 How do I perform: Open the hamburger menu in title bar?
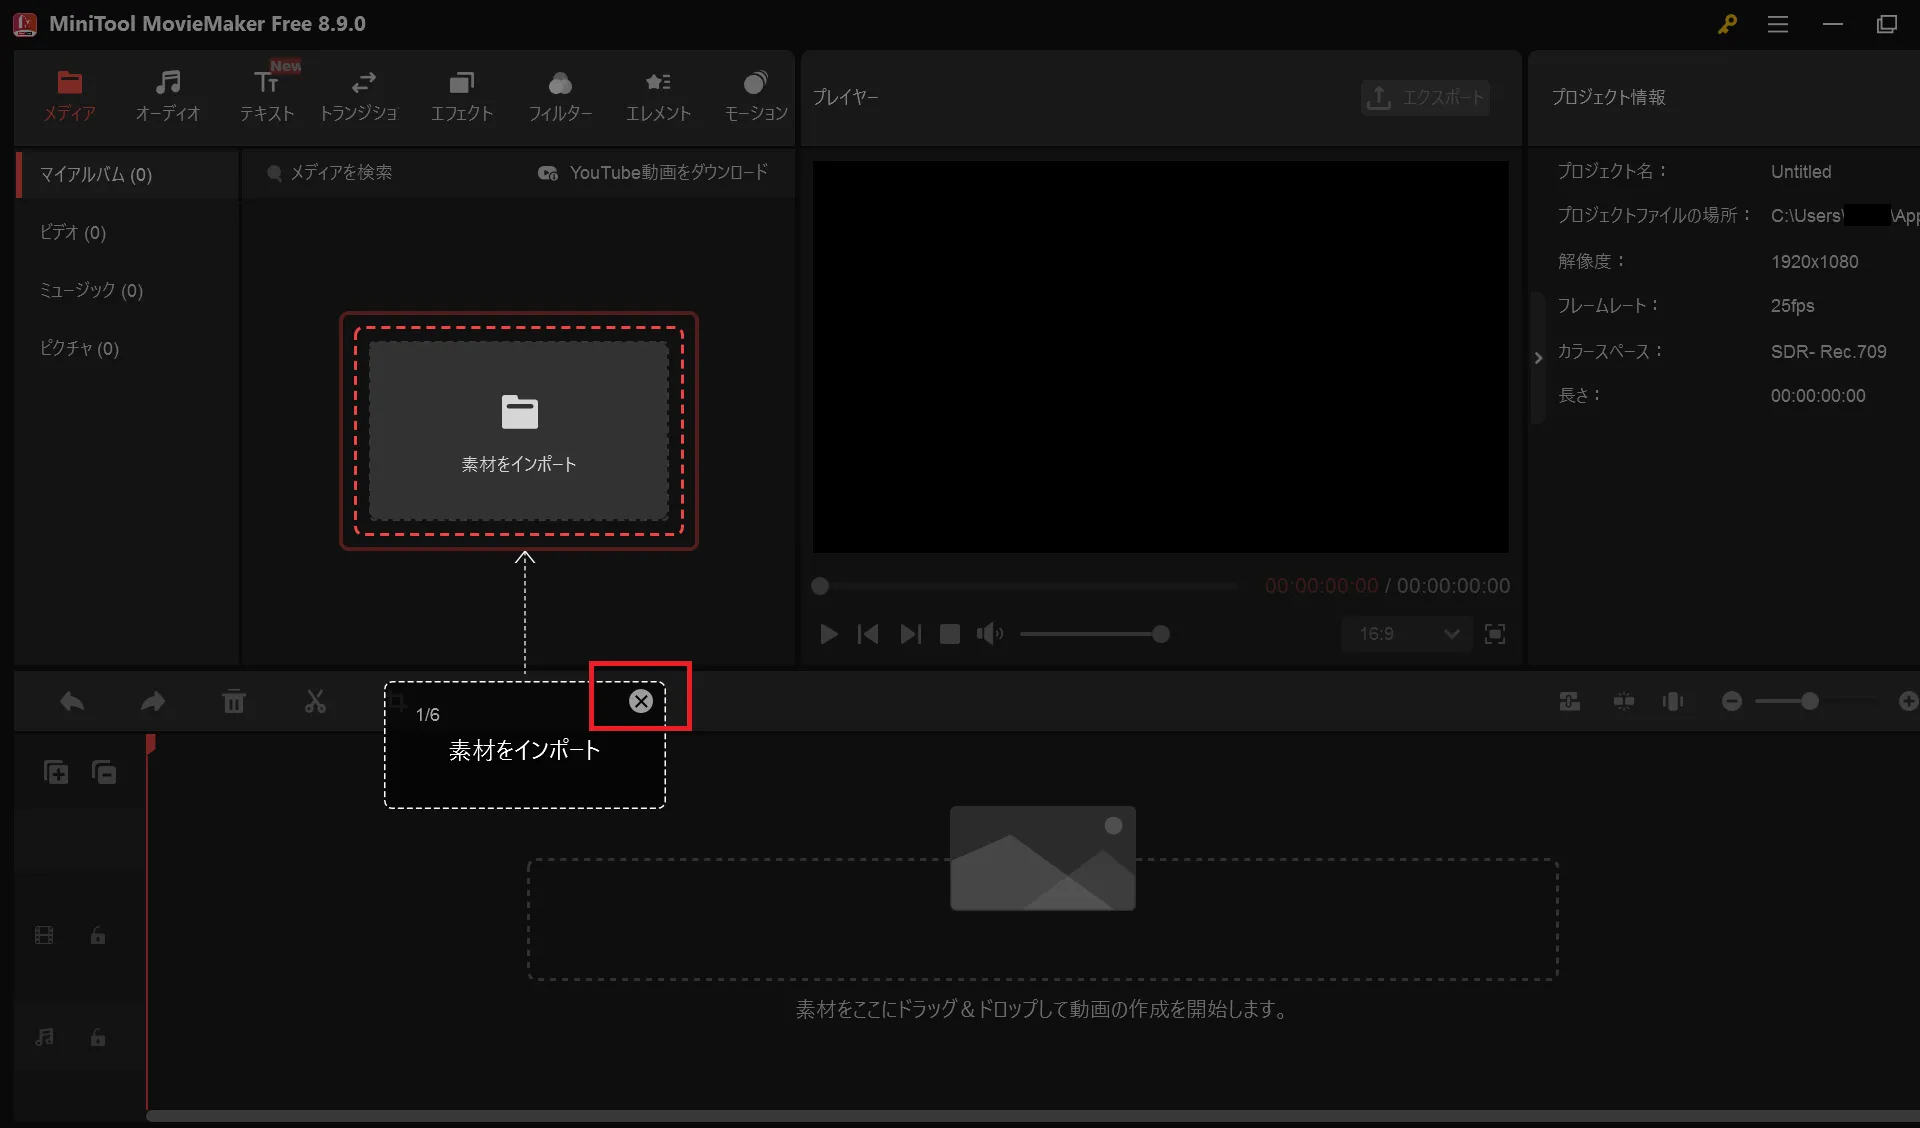click(1778, 24)
